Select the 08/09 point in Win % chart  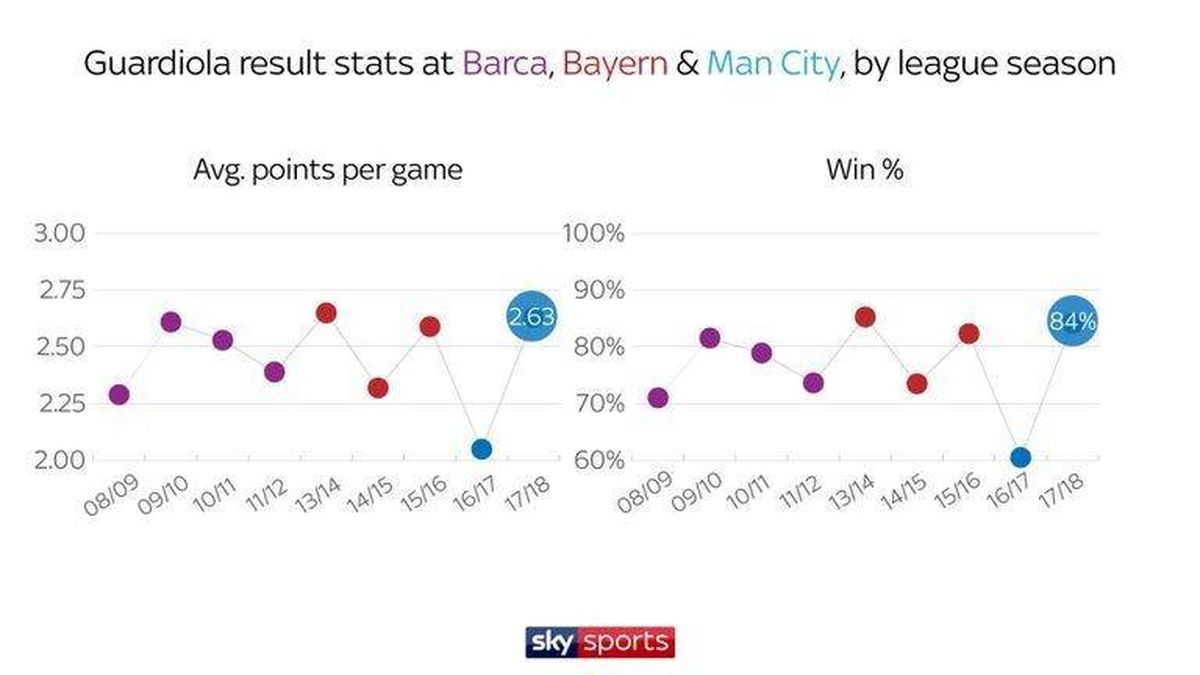pos(657,398)
